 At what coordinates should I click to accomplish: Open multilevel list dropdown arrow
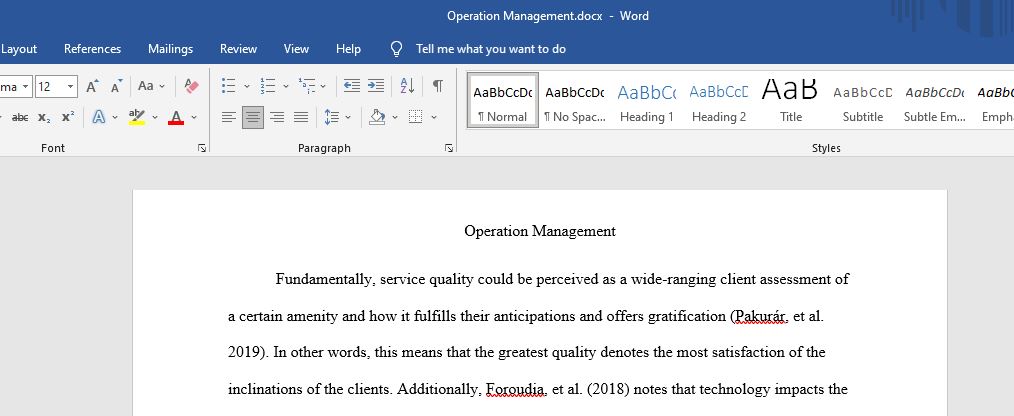point(323,86)
